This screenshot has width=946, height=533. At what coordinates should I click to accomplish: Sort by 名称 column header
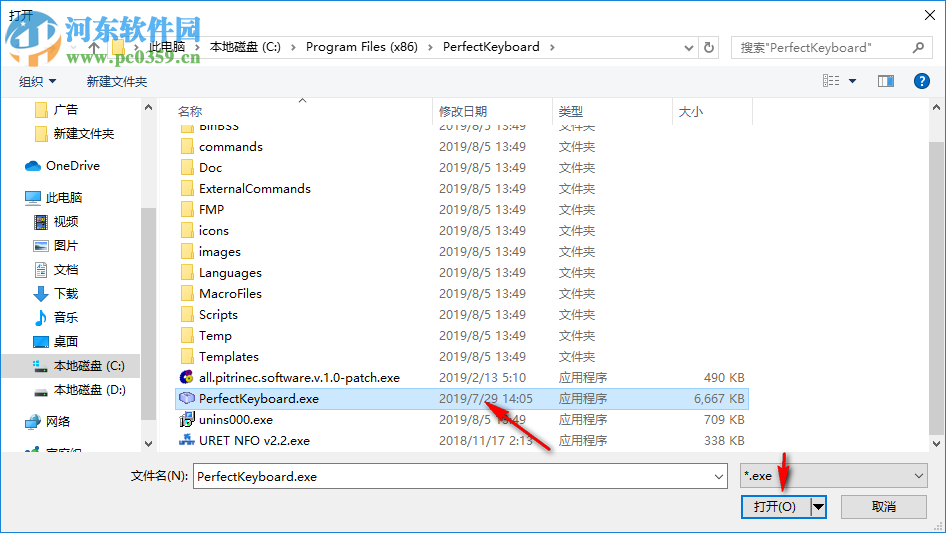(x=189, y=112)
